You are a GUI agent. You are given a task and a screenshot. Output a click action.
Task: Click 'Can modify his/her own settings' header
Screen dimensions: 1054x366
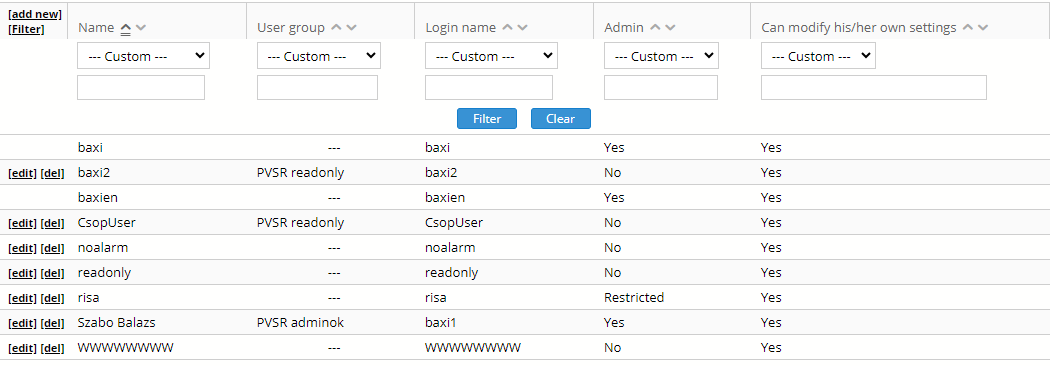point(858,28)
